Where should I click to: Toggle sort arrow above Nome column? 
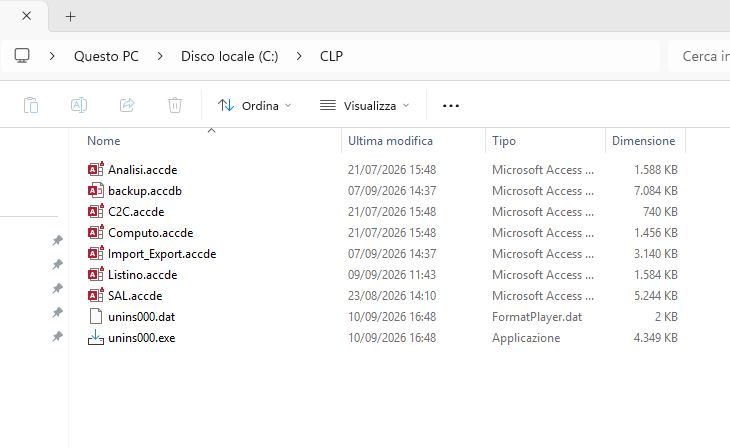coord(211,130)
